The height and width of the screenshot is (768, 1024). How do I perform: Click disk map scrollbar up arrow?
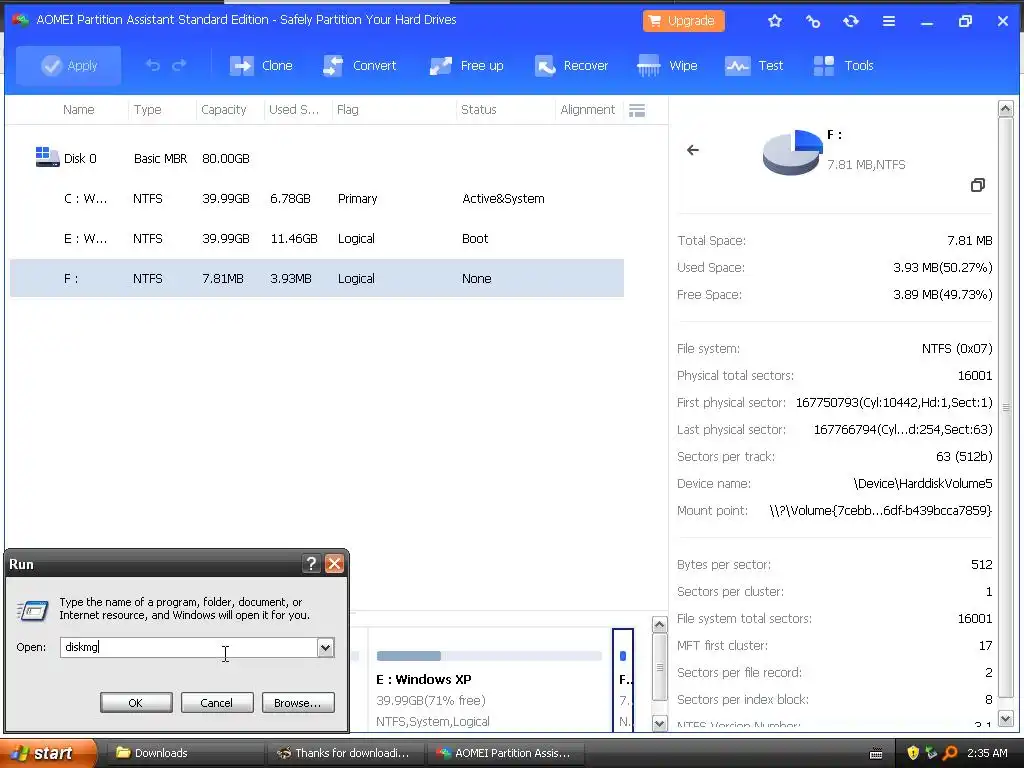point(660,625)
